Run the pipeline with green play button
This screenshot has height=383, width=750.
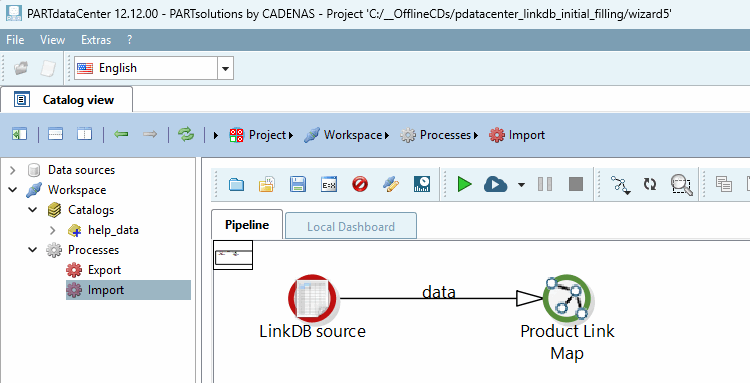464,184
